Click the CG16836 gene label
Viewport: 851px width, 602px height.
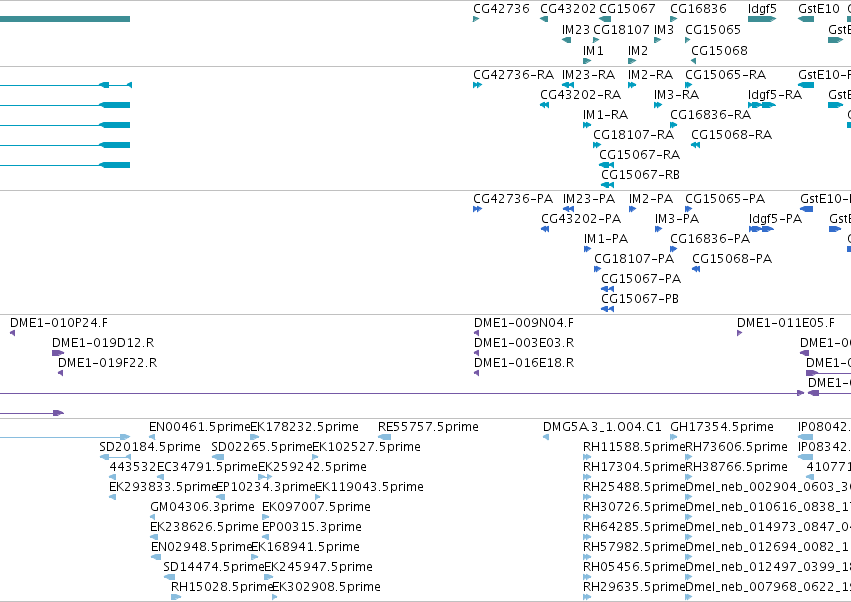coord(698,9)
